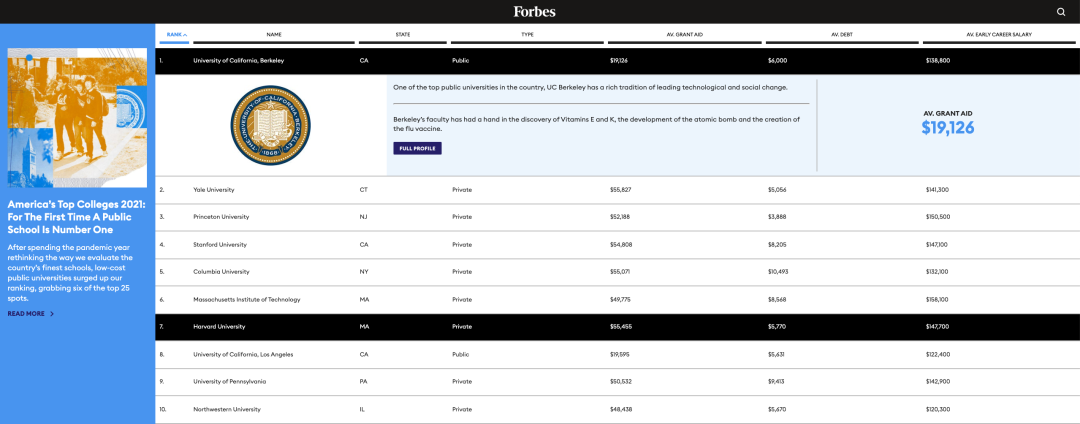The height and width of the screenshot is (424, 1080).
Task: Sort by Av. Grant Aid column
Action: click(x=684, y=35)
